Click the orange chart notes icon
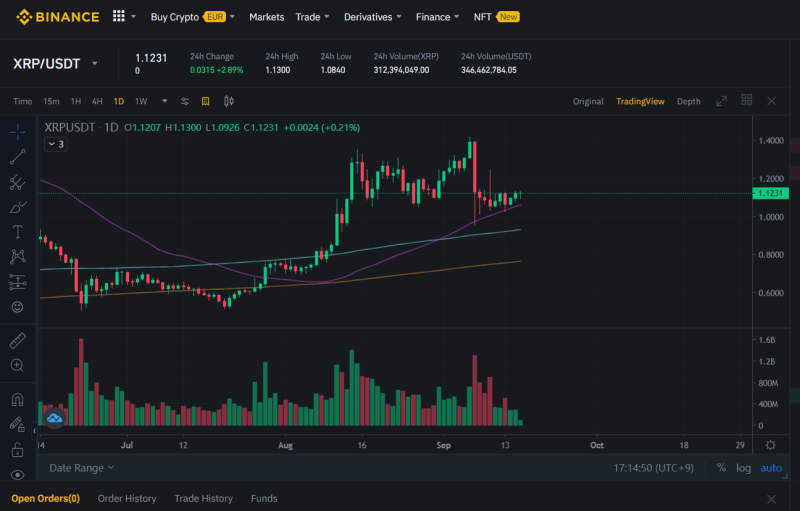Screen dimensions: 800x511 pos(206,101)
